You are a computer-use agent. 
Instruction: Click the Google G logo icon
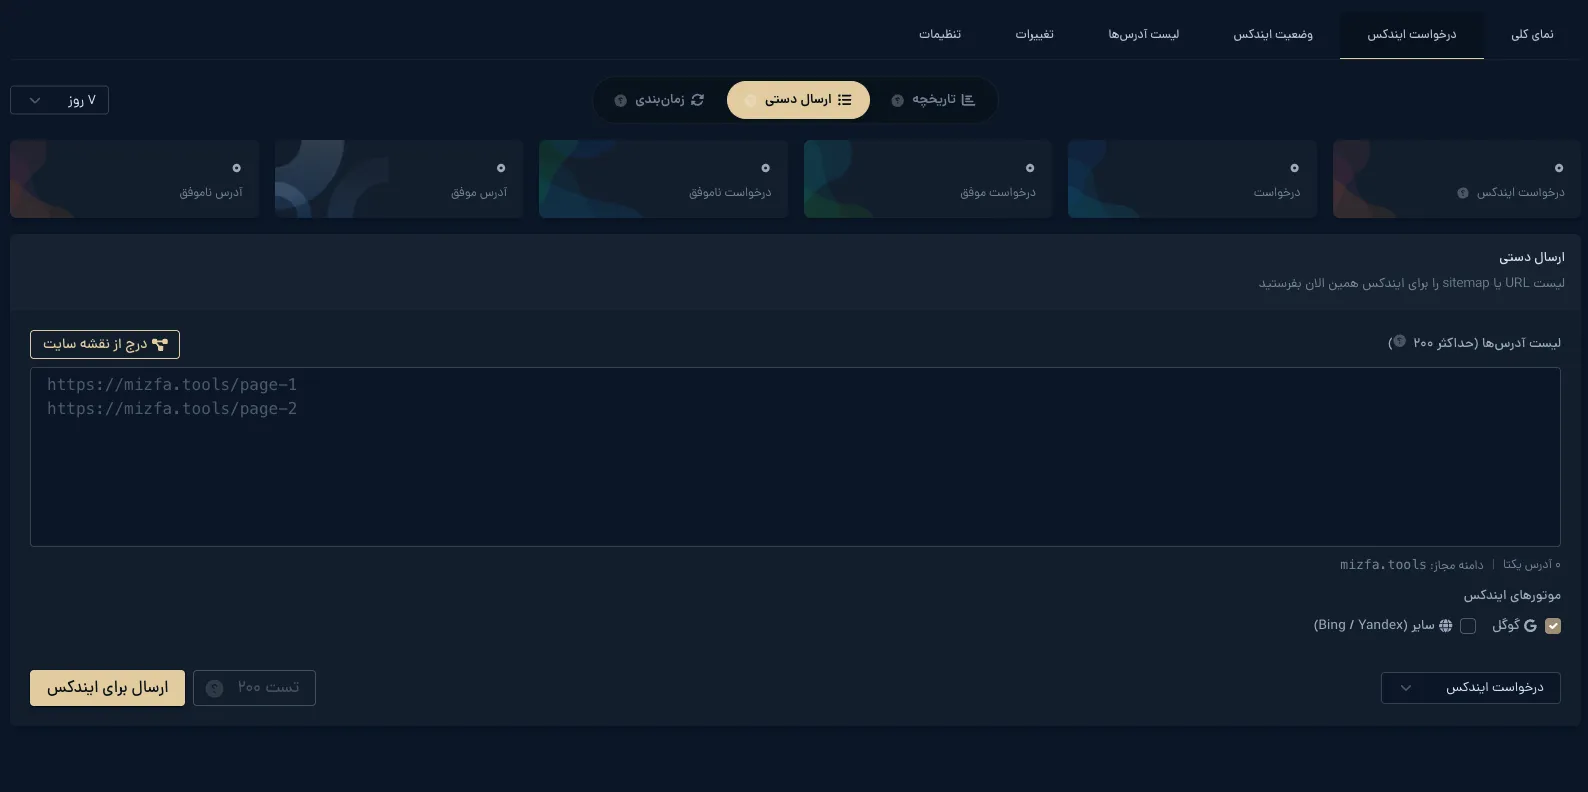coord(1530,626)
